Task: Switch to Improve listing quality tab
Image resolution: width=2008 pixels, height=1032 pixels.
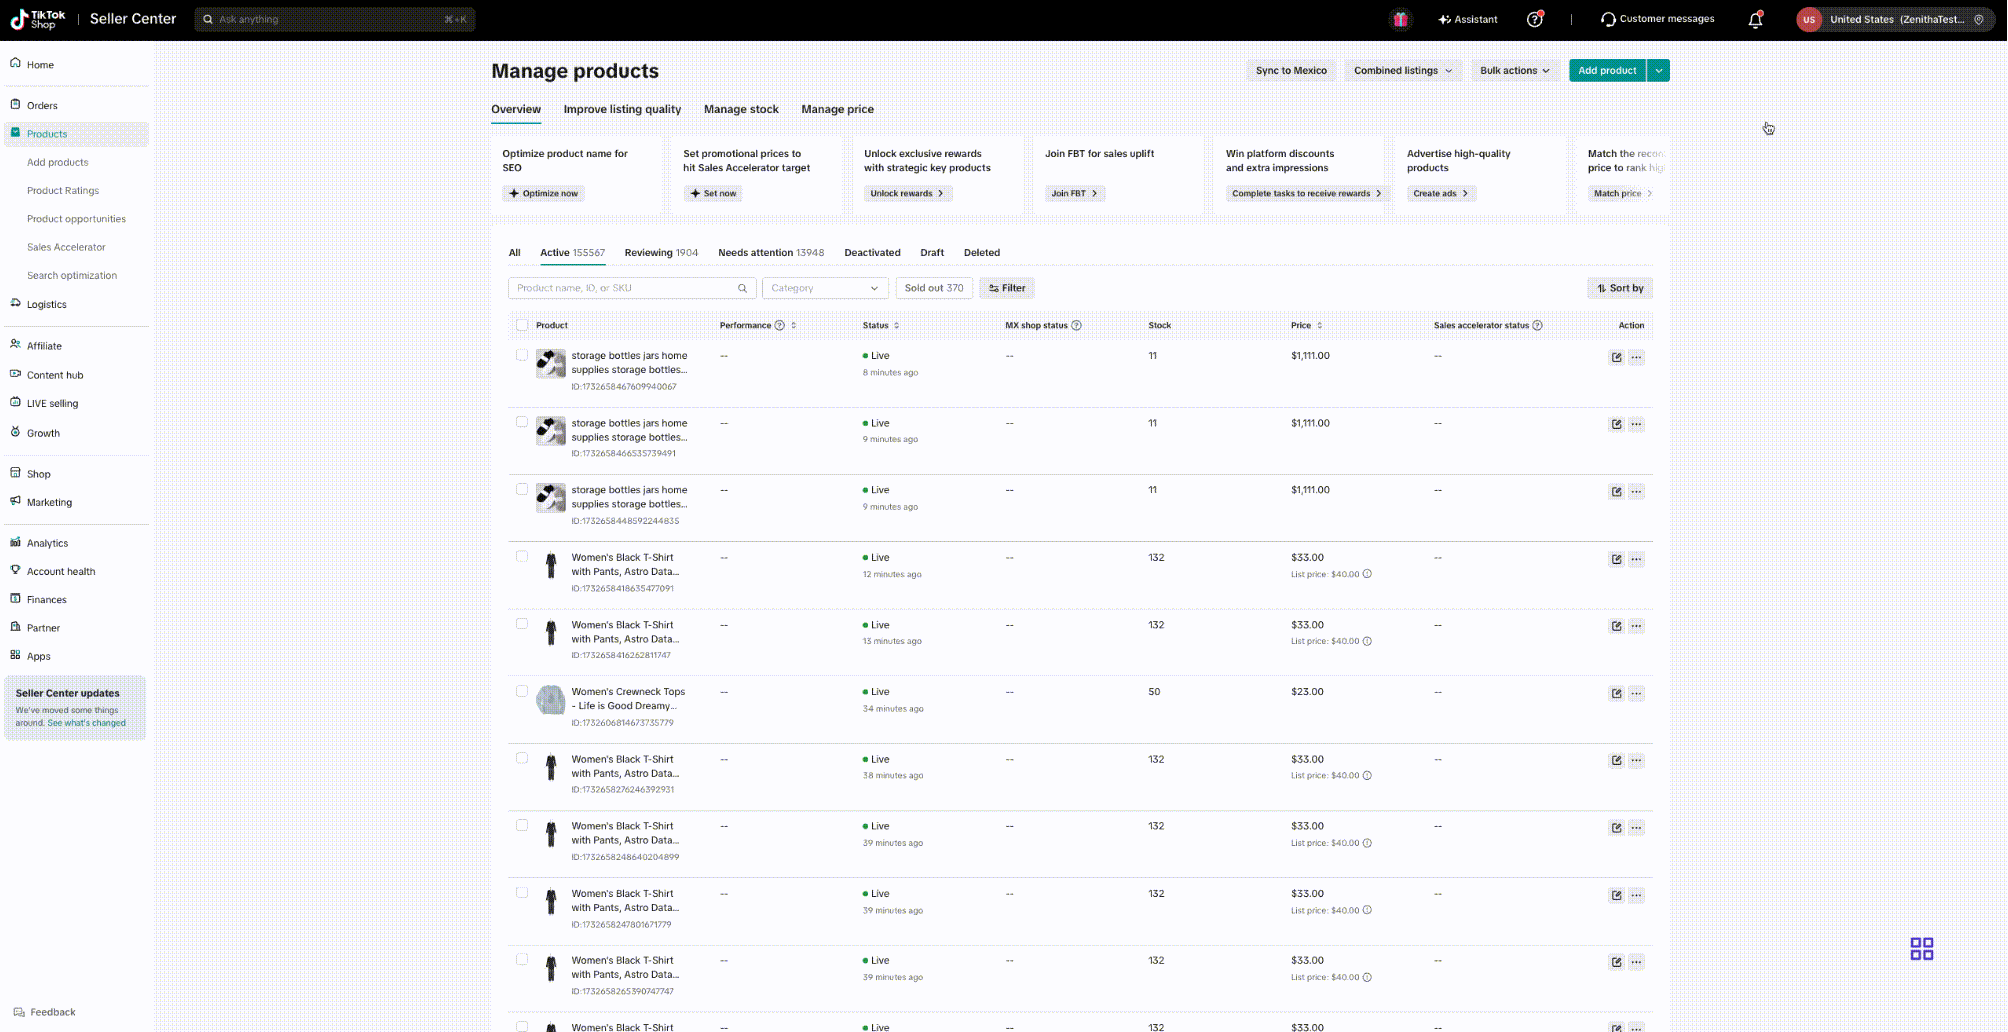Action: pos(622,109)
